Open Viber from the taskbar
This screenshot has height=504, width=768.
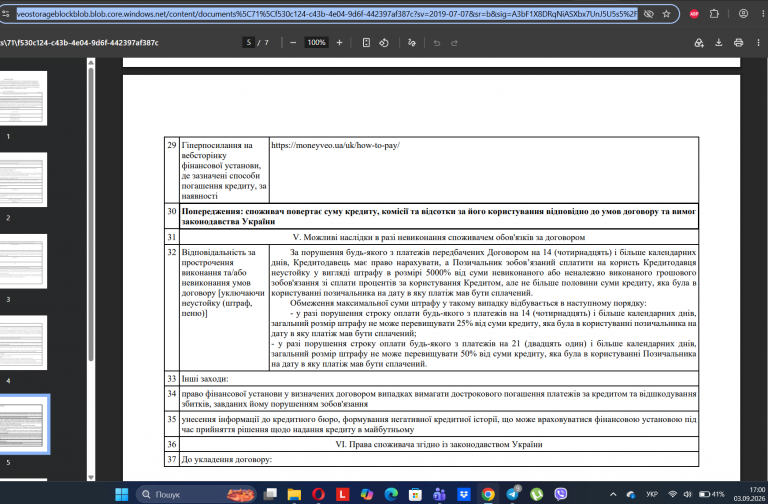pyautogui.click(x=561, y=494)
